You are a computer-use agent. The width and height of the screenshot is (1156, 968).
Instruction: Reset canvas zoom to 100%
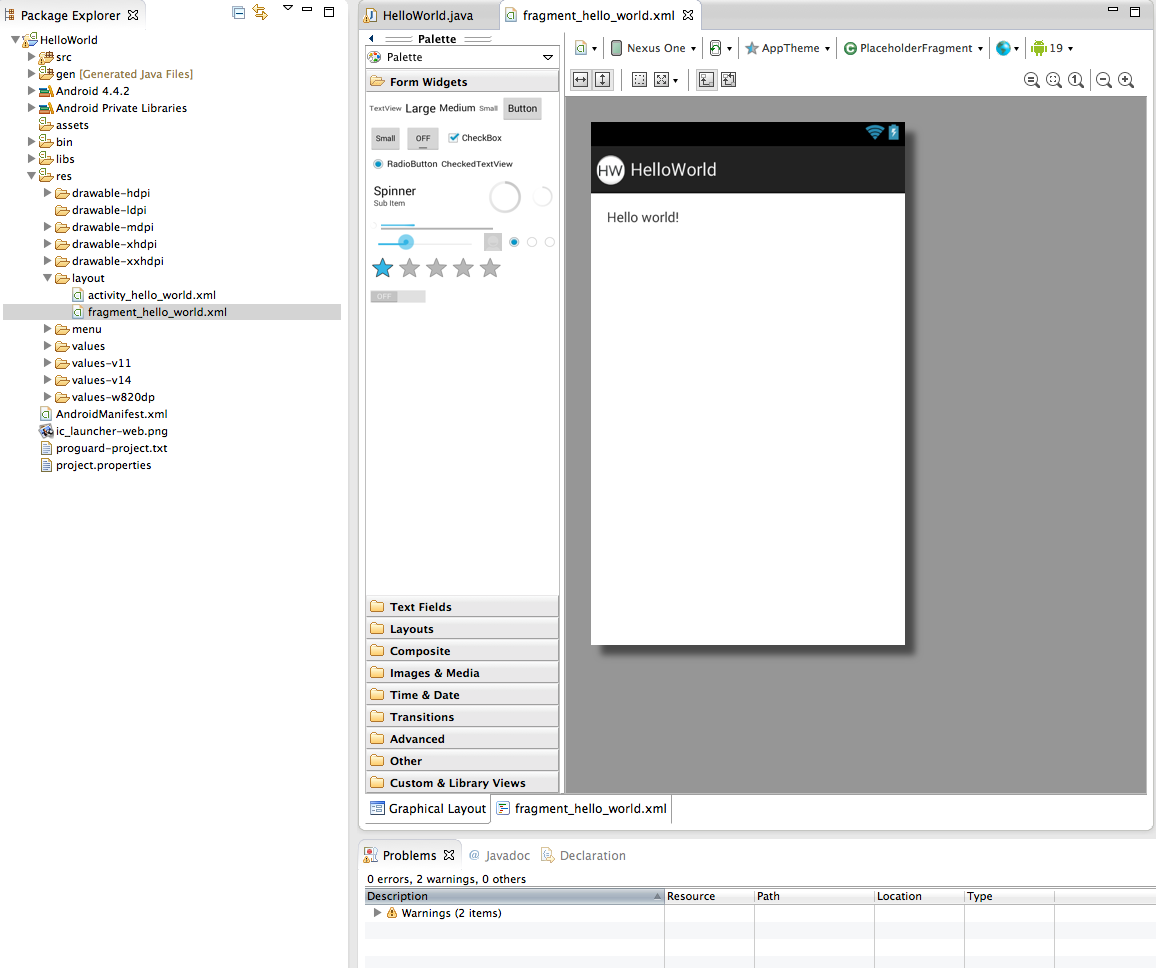coord(1076,80)
